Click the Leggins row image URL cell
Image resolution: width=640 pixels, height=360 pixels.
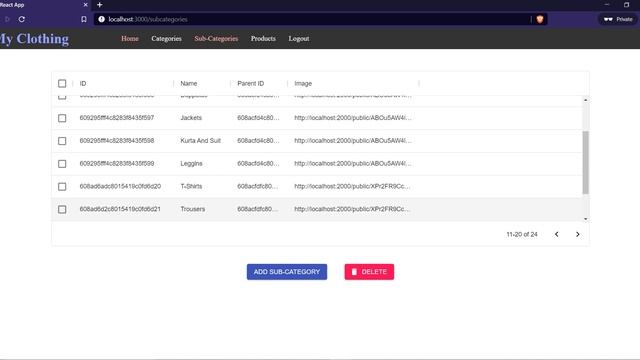(353, 164)
